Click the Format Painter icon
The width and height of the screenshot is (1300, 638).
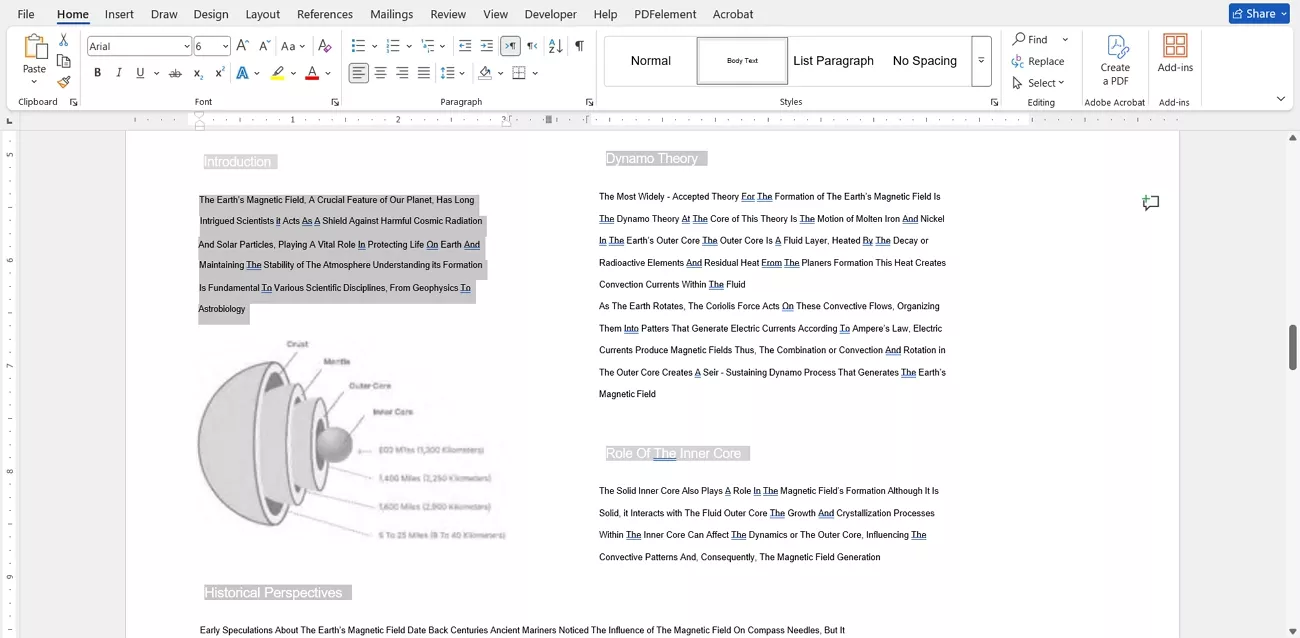point(63,82)
